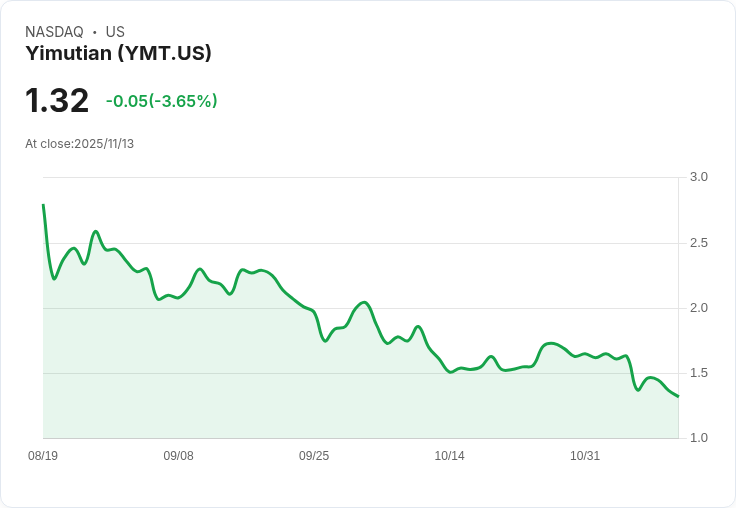Click the chart line's starting point at 08/19
This screenshot has width=736, height=508.
point(43,205)
